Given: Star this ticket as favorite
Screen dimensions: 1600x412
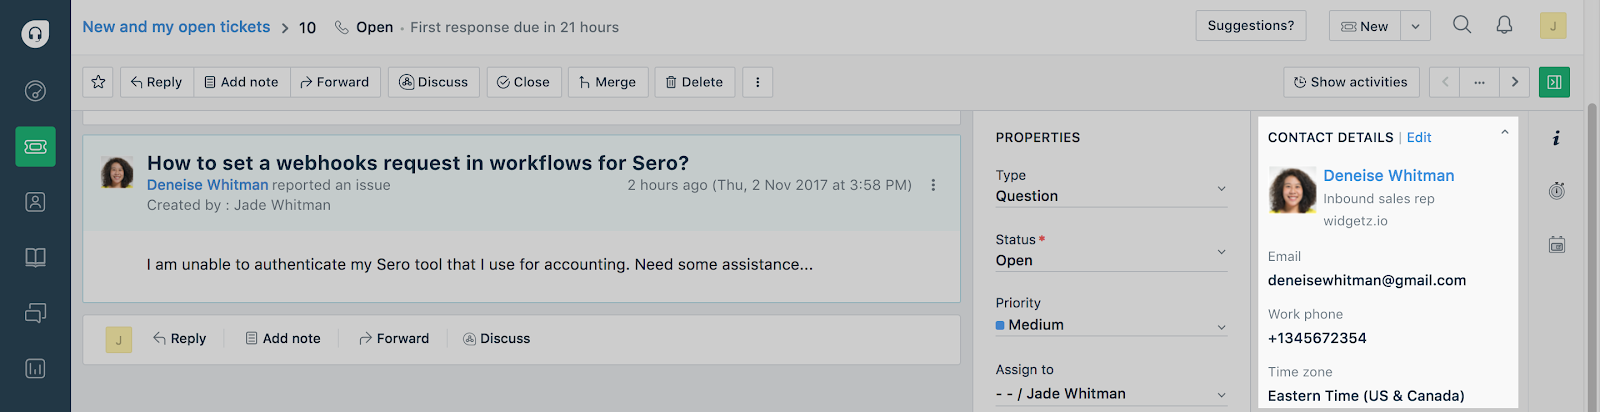Looking at the screenshot, I should (x=98, y=82).
